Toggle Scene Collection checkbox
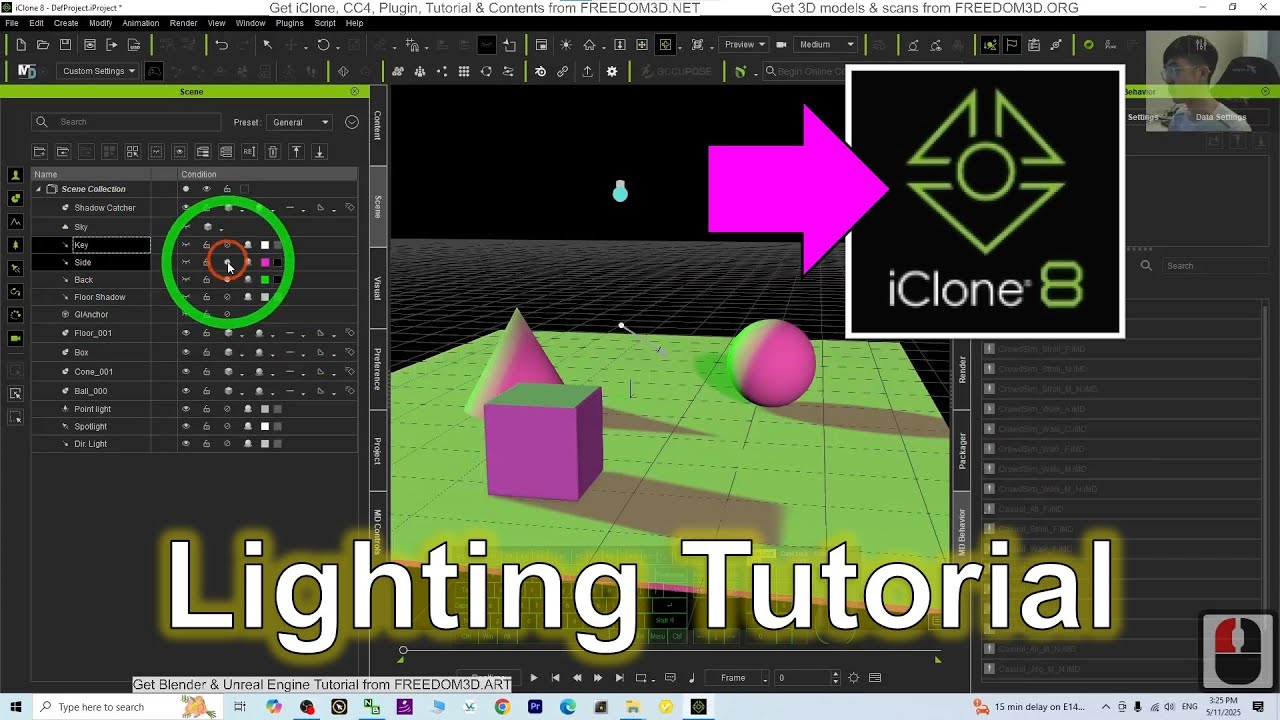This screenshot has height=720, width=1280. pyautogui.click(x=244, y=189)
